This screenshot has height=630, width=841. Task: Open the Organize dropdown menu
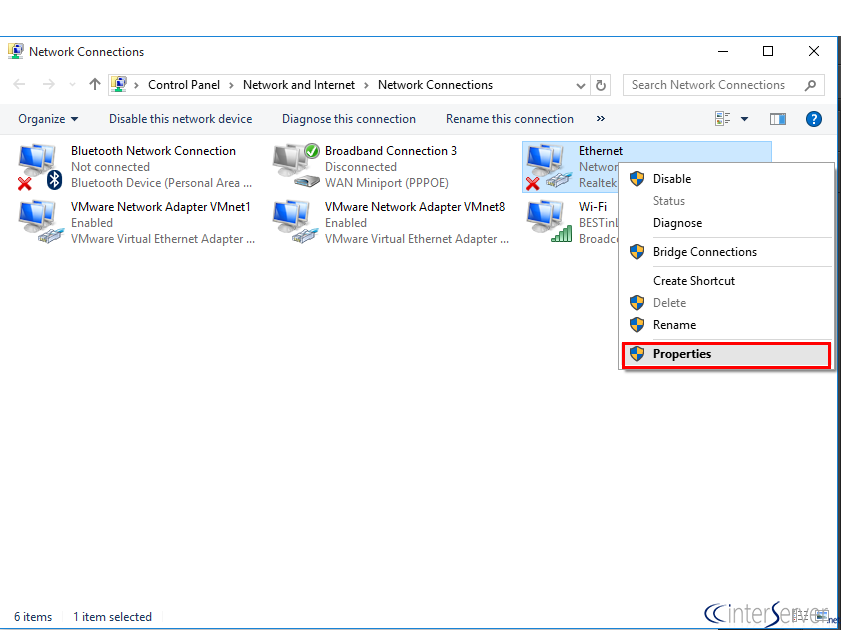click(48, 119)
